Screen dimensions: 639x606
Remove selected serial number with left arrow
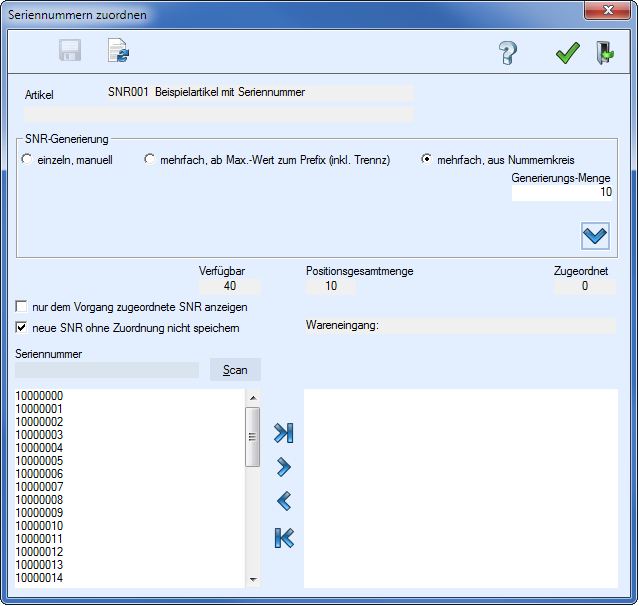(x=284, y=502)
